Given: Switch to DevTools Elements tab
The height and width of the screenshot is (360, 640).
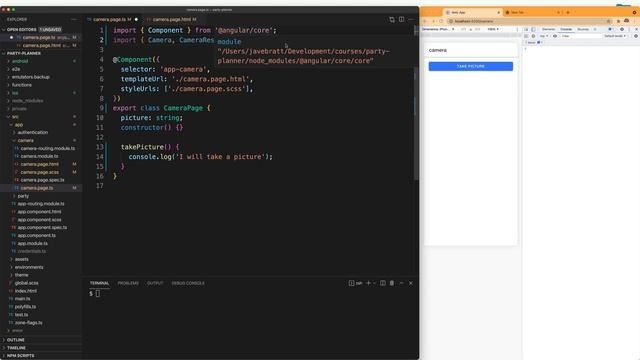Looking at the screenshot, I should point(548,29).
